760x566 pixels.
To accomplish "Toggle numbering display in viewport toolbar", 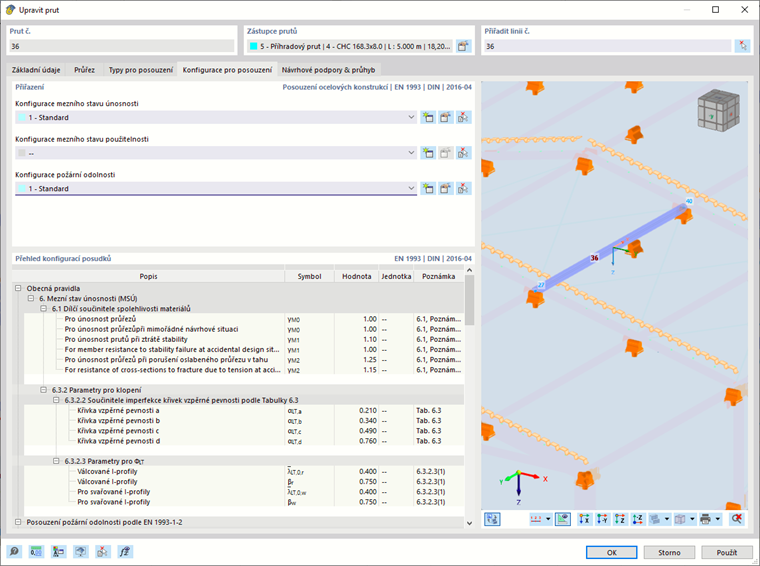I will (x=536, y=519).
